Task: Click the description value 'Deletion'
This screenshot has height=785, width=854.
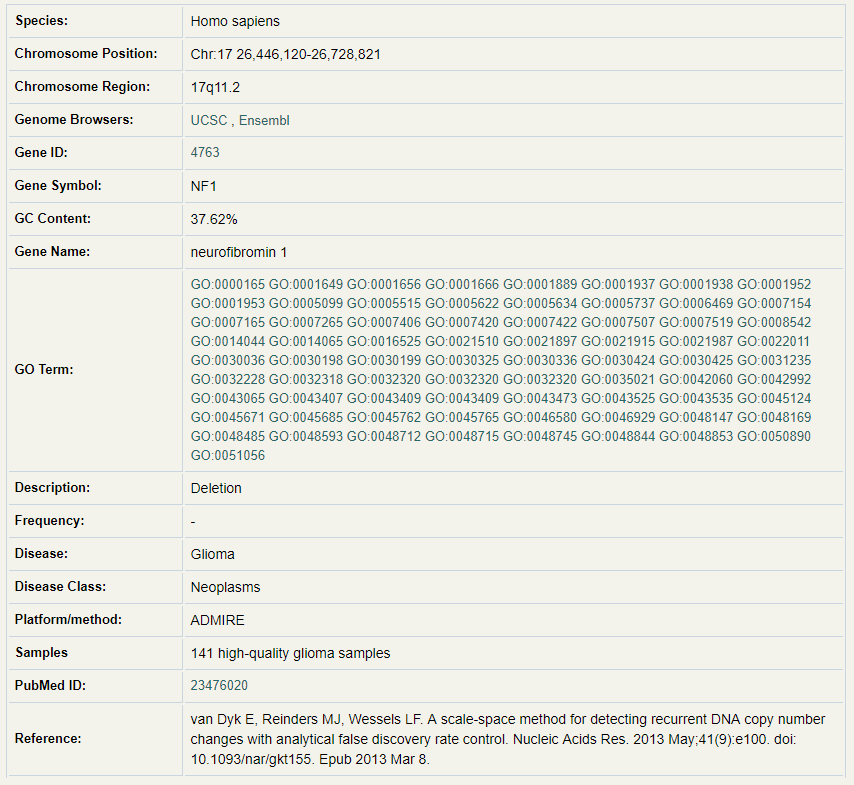Action: point(216,488)
